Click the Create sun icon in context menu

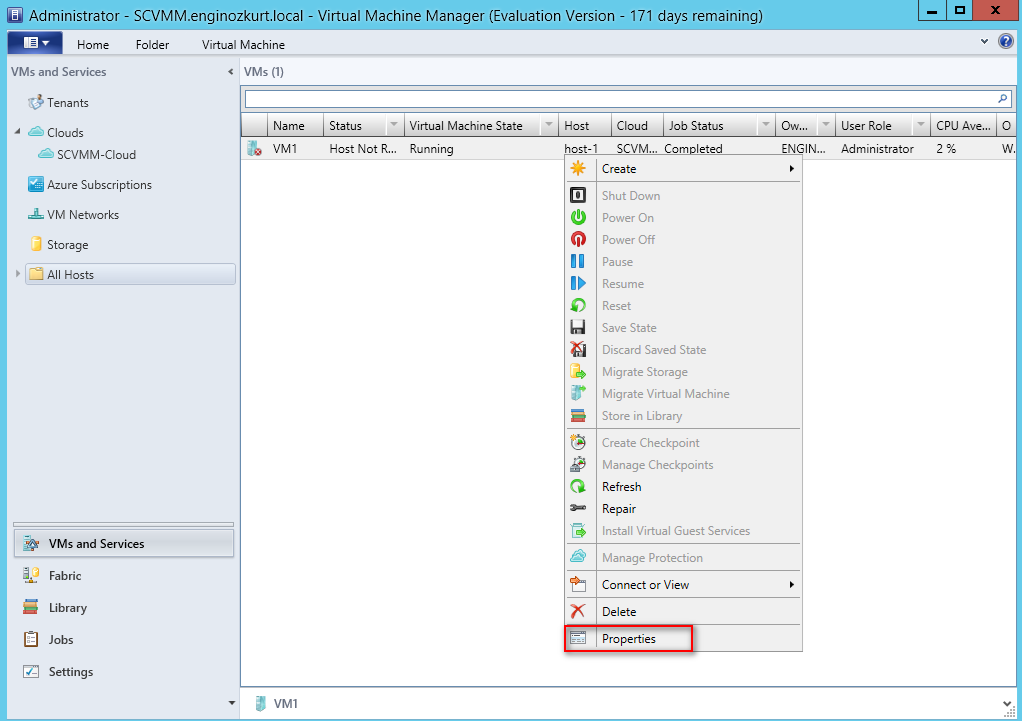[x=577, y=168]
